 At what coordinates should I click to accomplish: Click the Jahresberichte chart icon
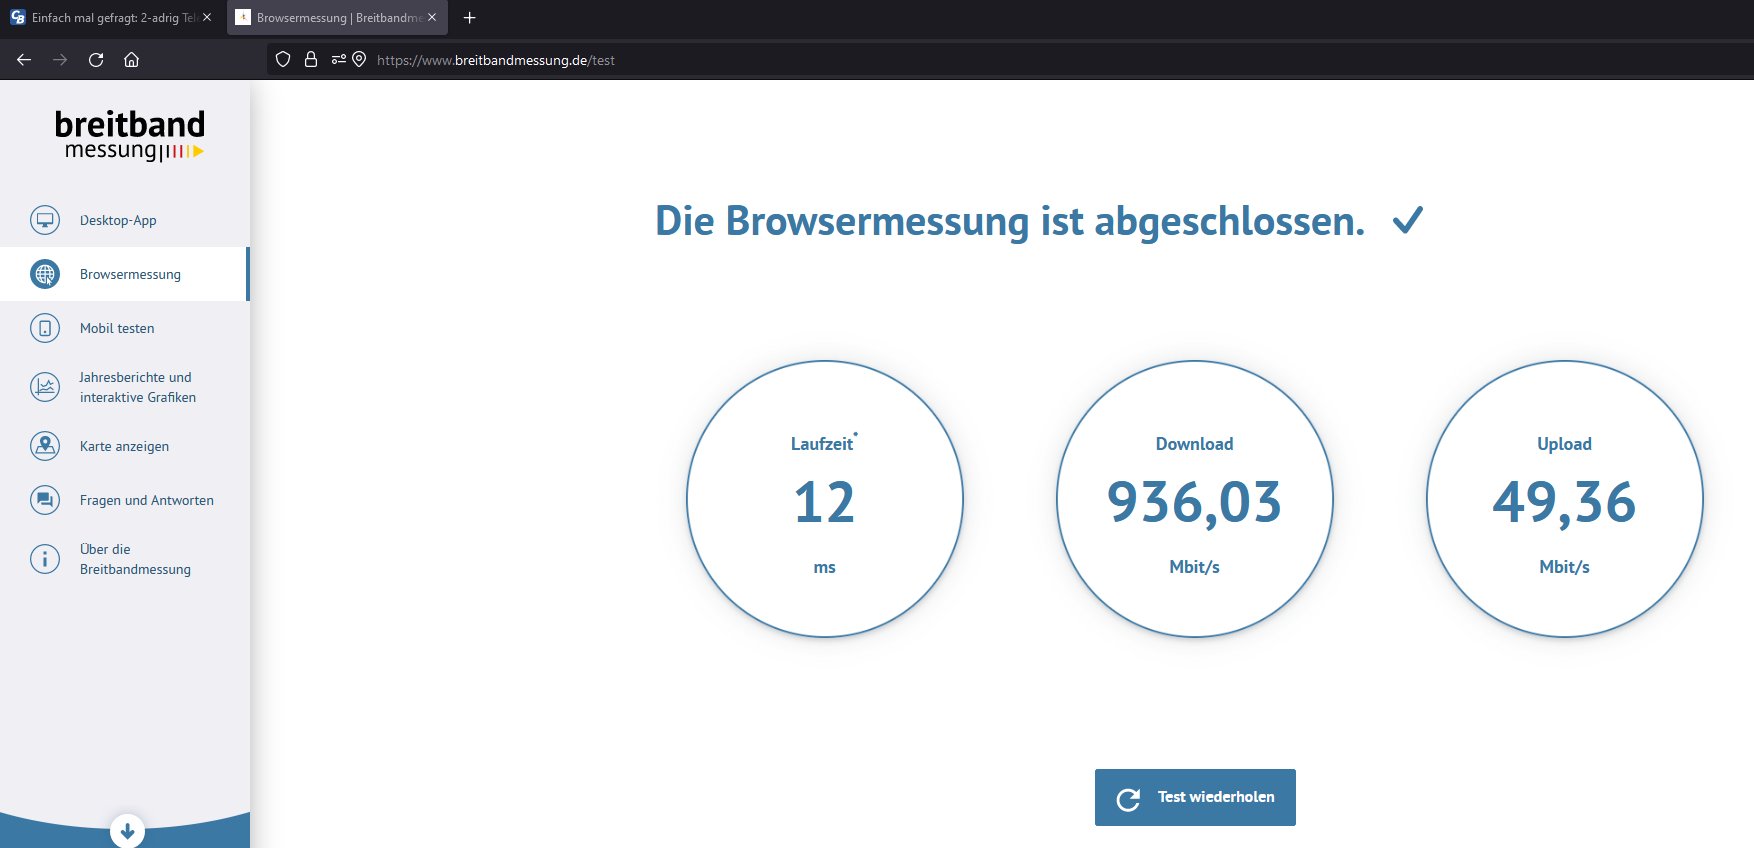pos(45,387)
